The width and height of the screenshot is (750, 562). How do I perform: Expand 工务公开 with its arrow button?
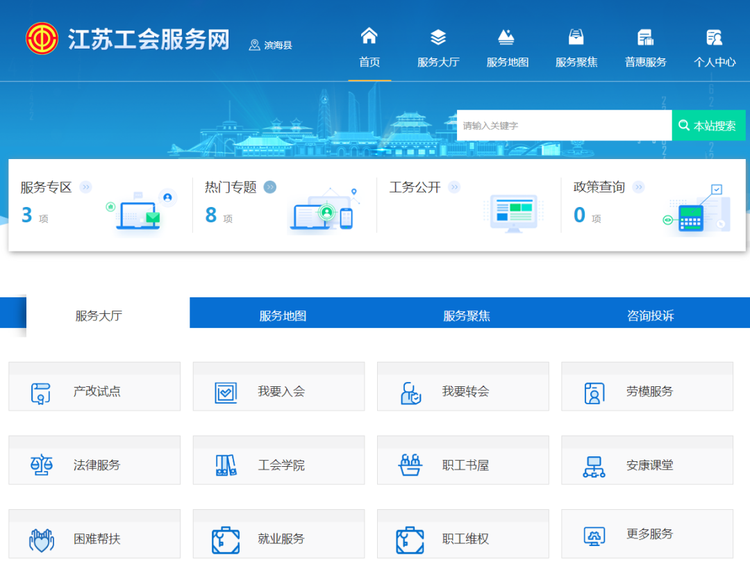pos(454,187)
